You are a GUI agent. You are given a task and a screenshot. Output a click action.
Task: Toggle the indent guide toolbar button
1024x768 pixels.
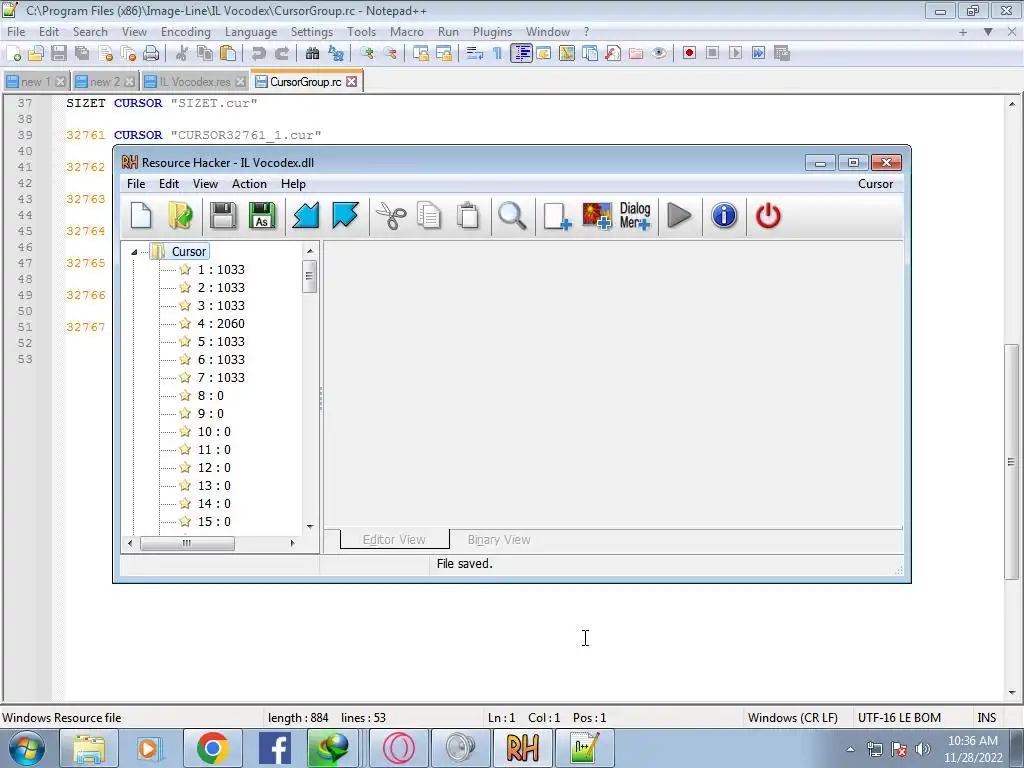pos(521,54)
